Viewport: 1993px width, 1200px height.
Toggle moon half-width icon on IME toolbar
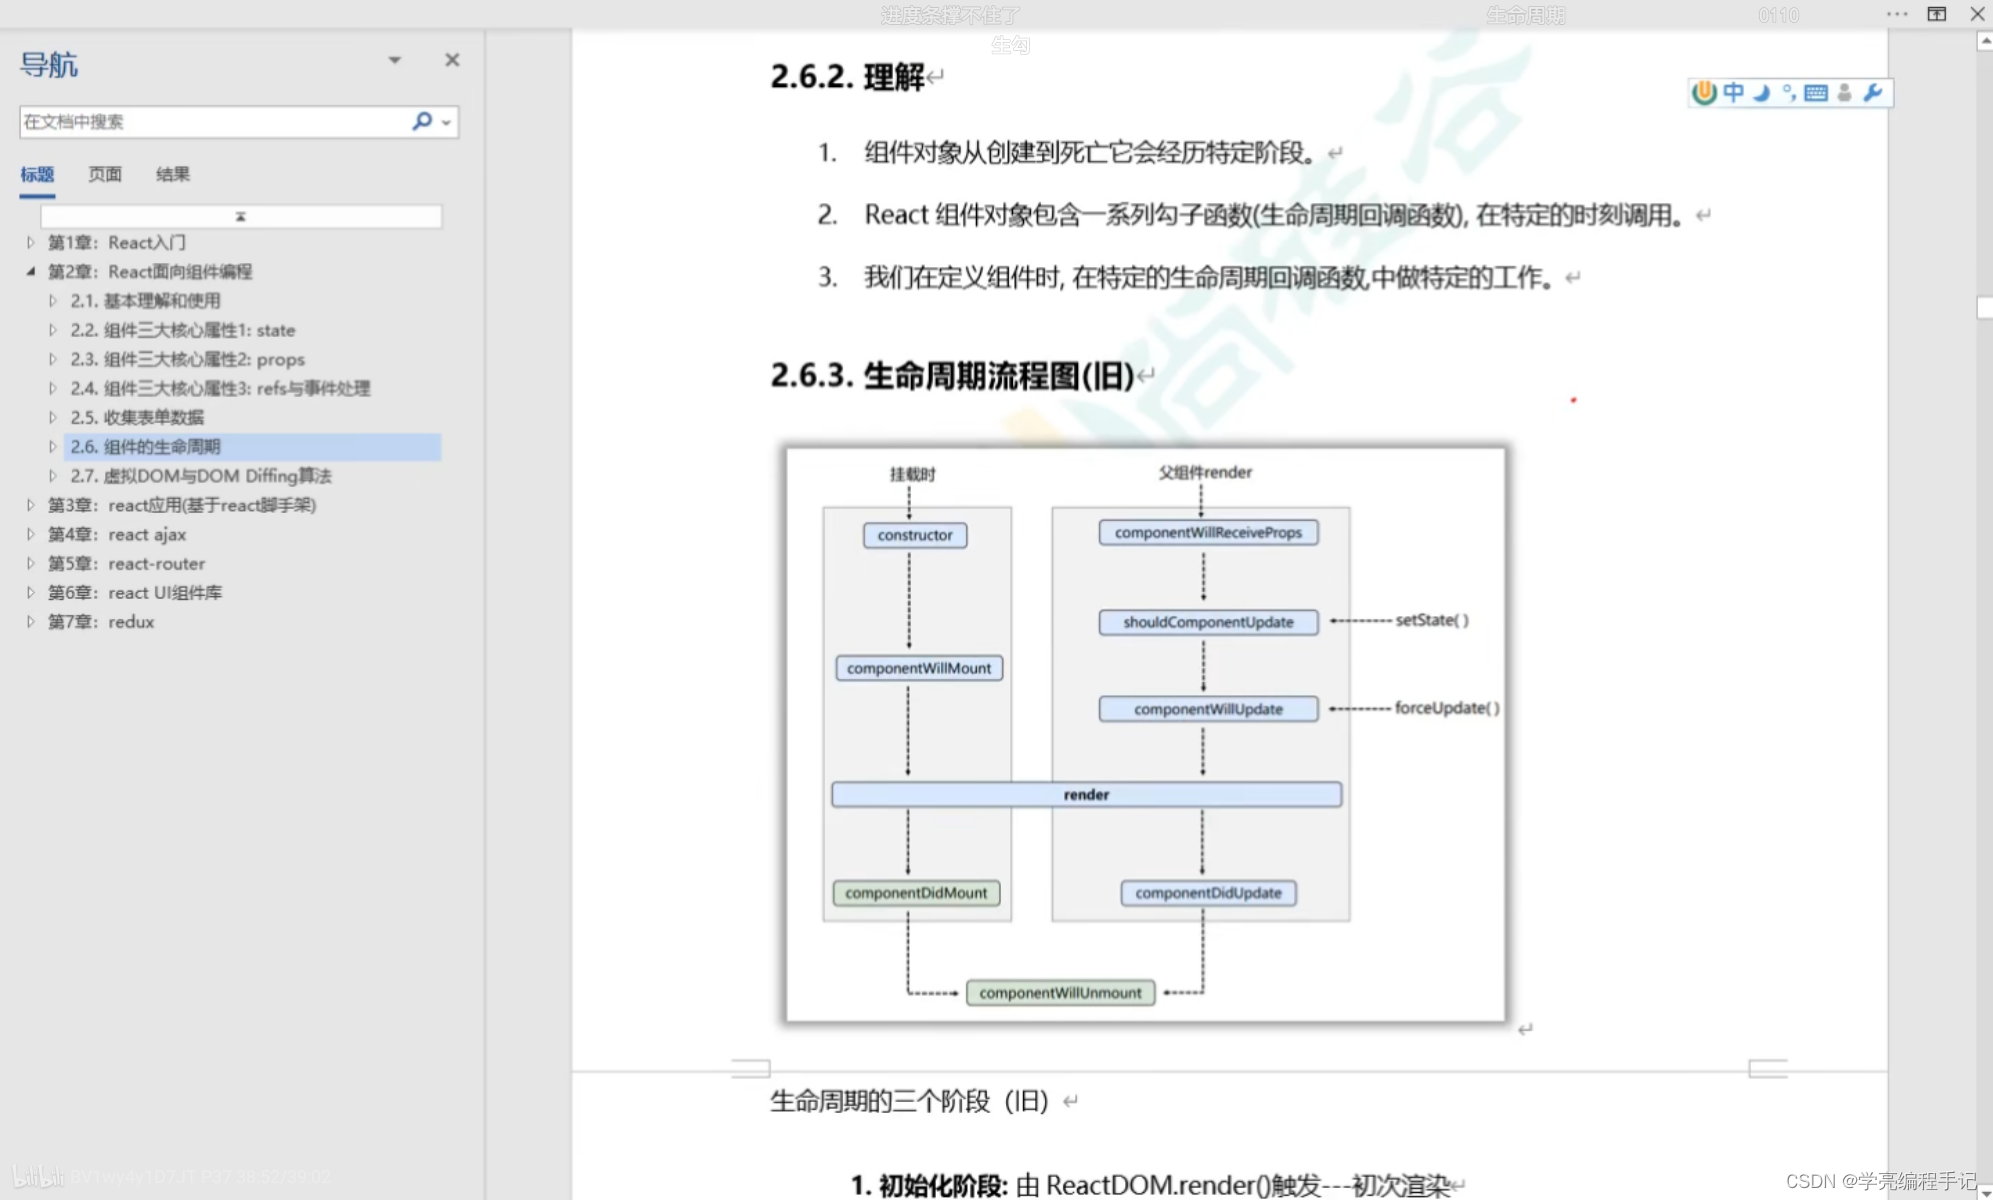tap(1762, 93)
